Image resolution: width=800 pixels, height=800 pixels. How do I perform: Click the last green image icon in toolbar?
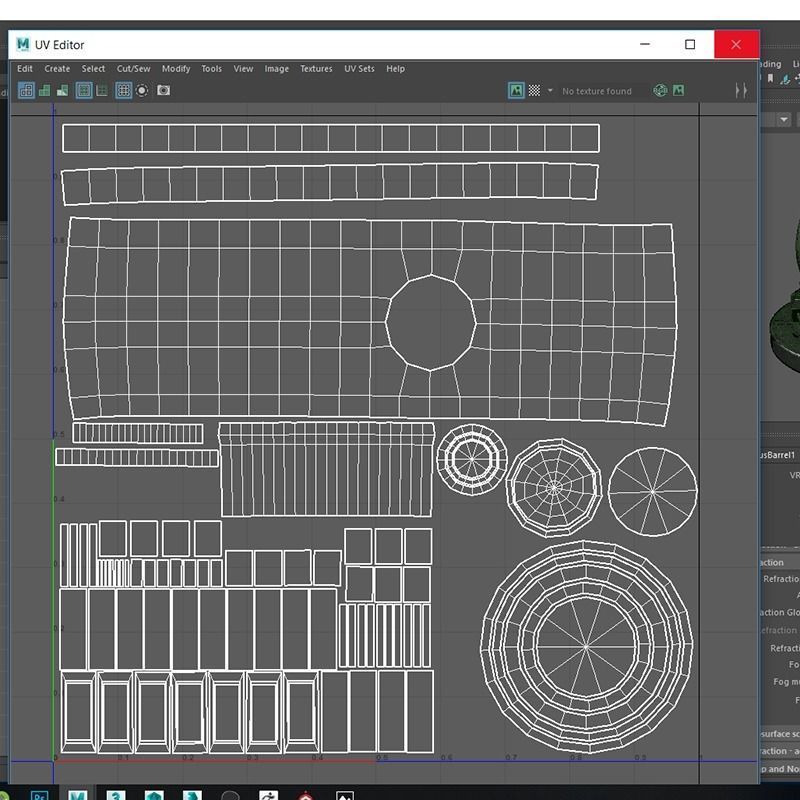point(679,91)
